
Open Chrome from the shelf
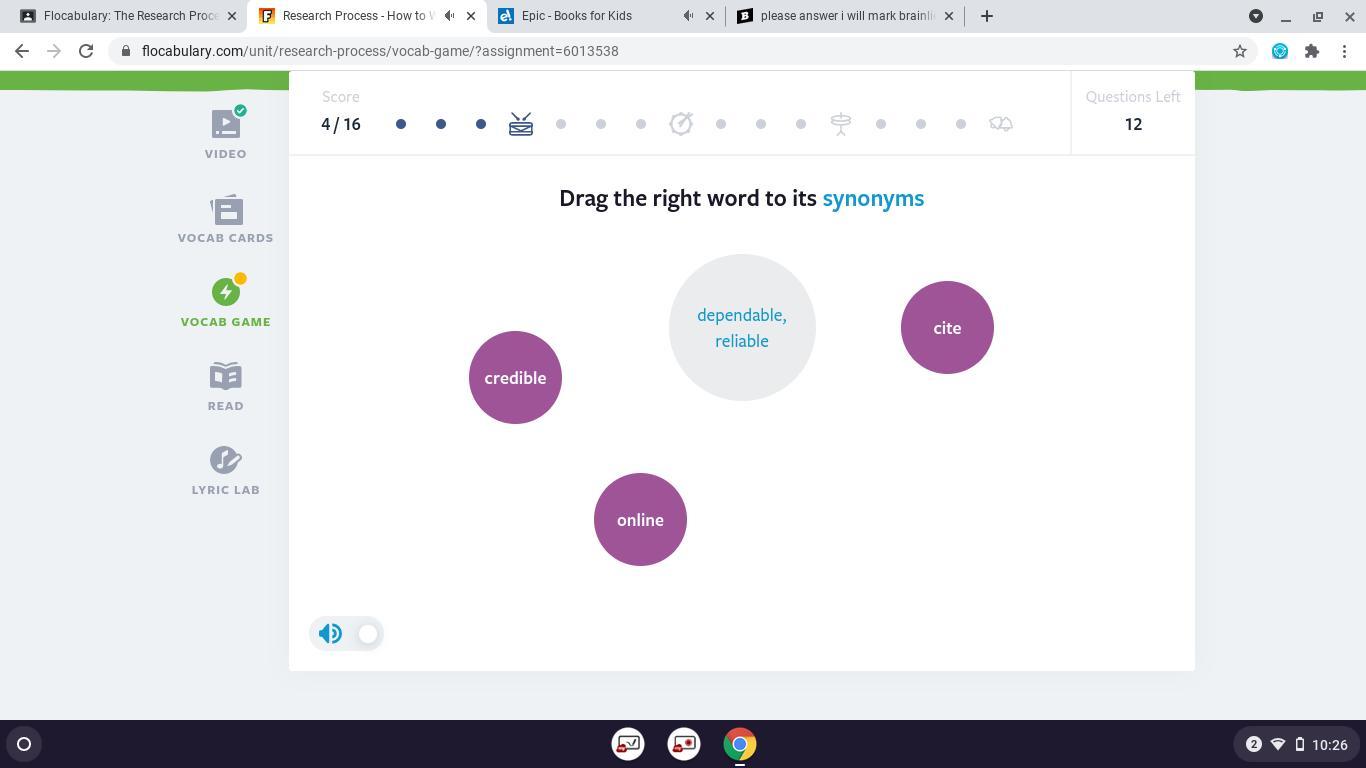740,744
